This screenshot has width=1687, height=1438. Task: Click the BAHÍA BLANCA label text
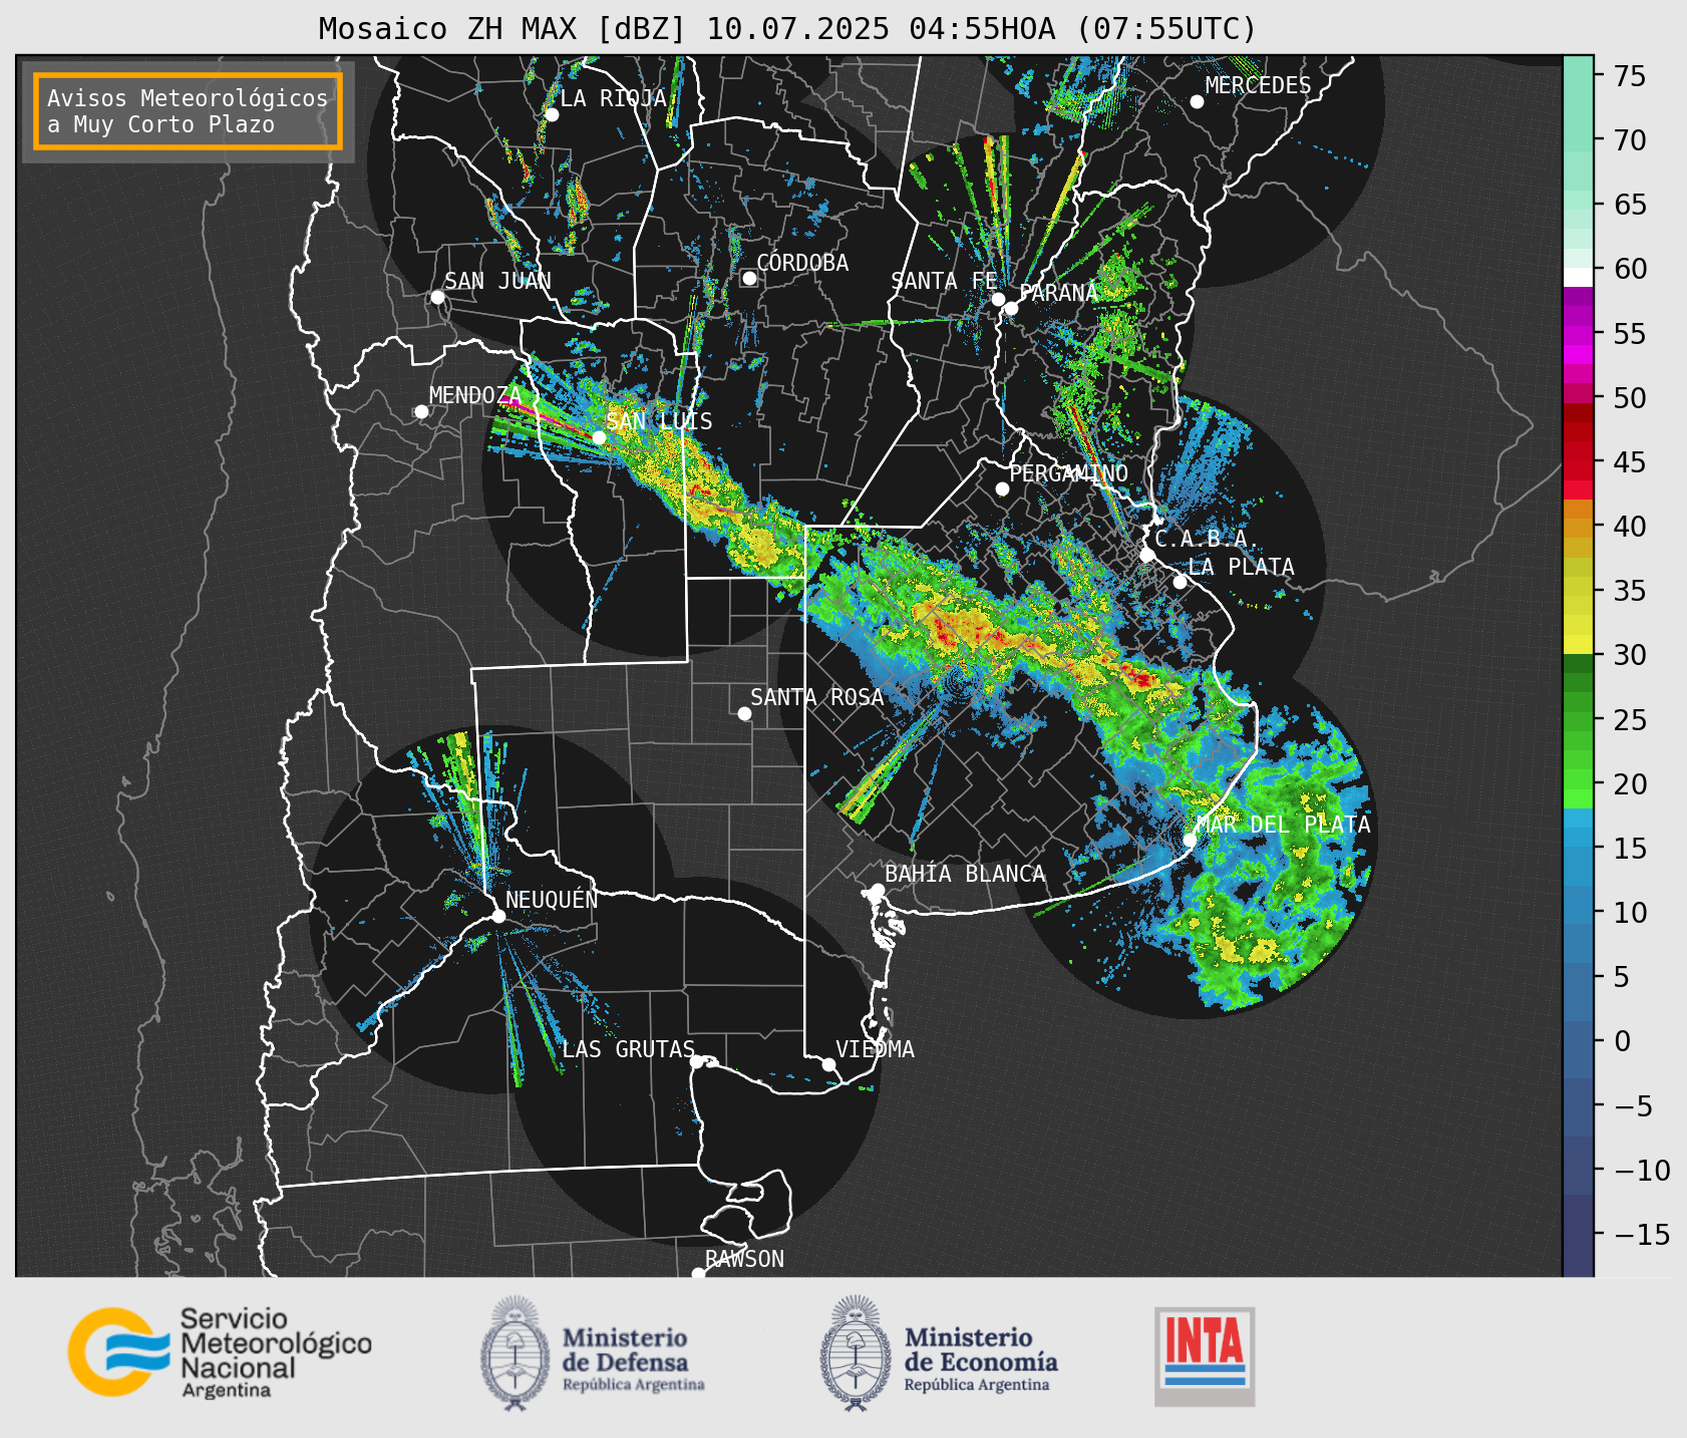coord(965,874)
